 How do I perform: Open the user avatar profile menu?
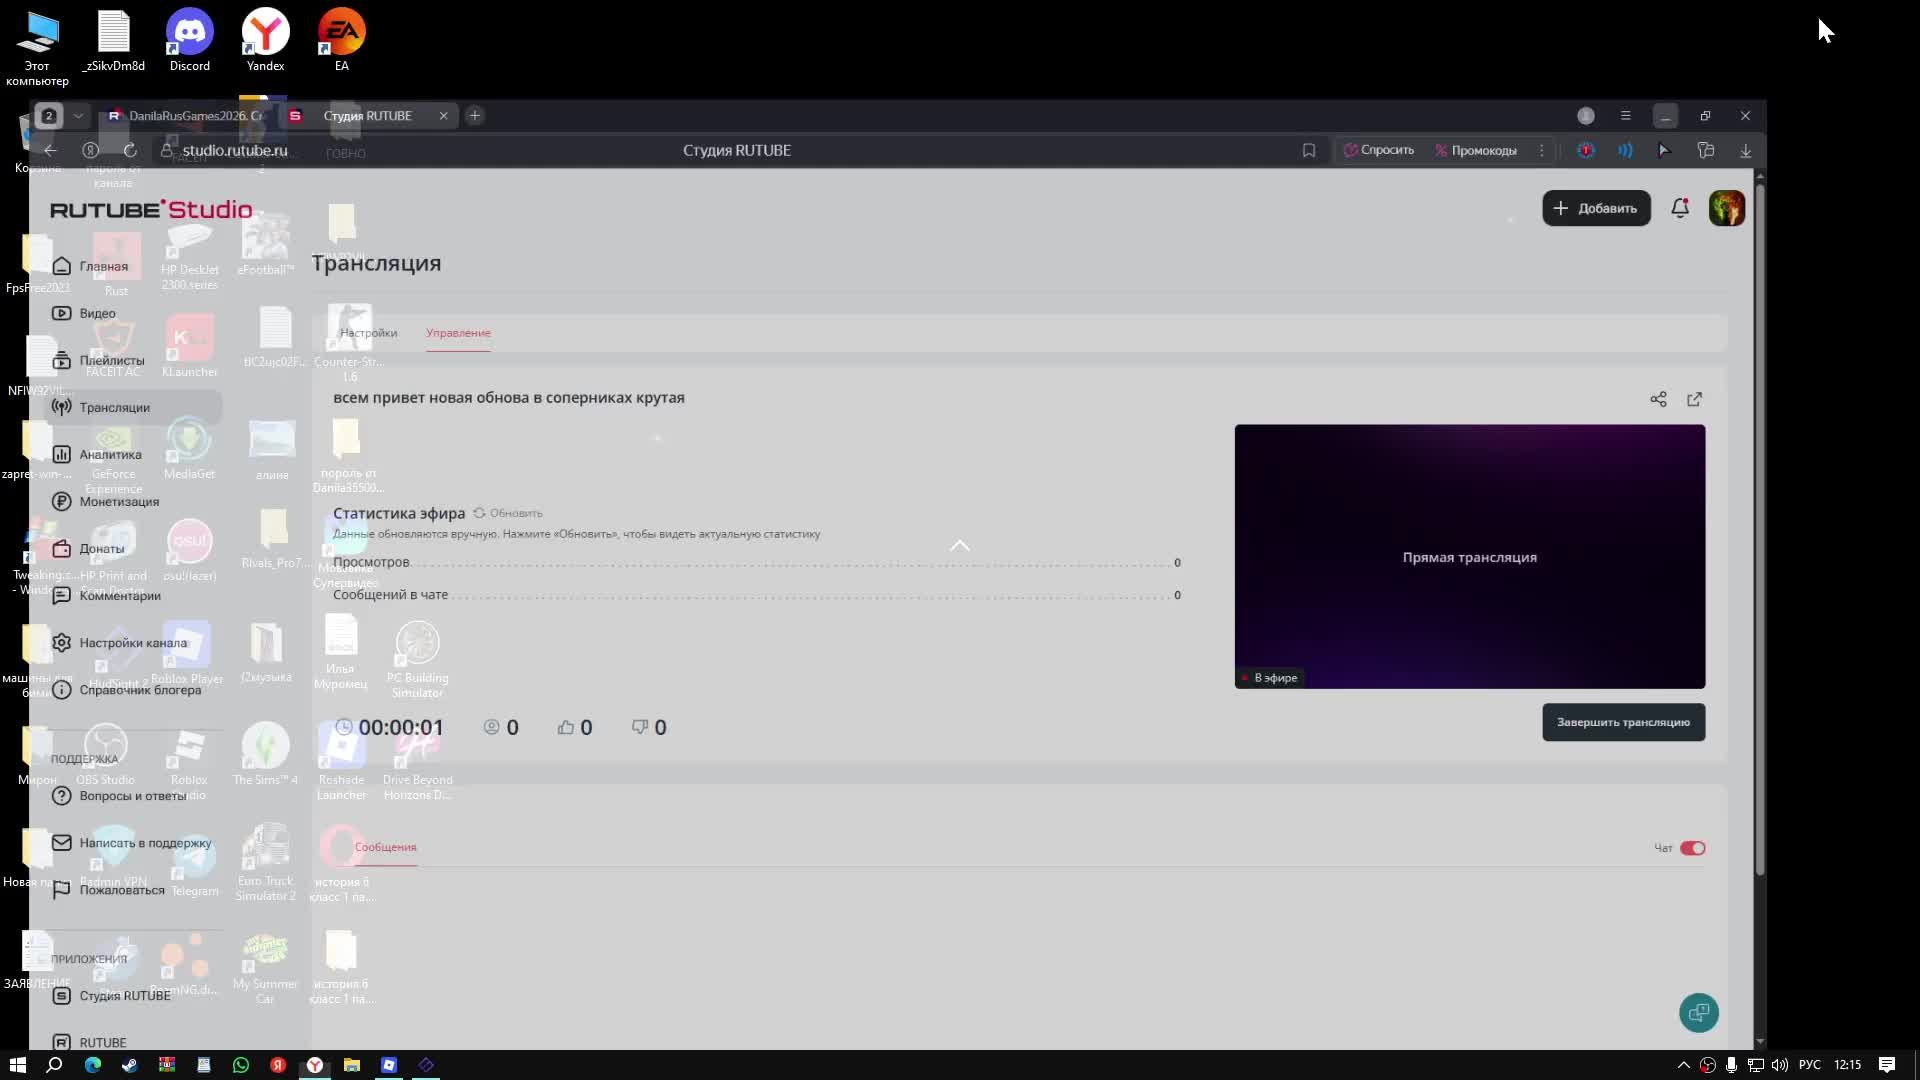click(1726, 208)
